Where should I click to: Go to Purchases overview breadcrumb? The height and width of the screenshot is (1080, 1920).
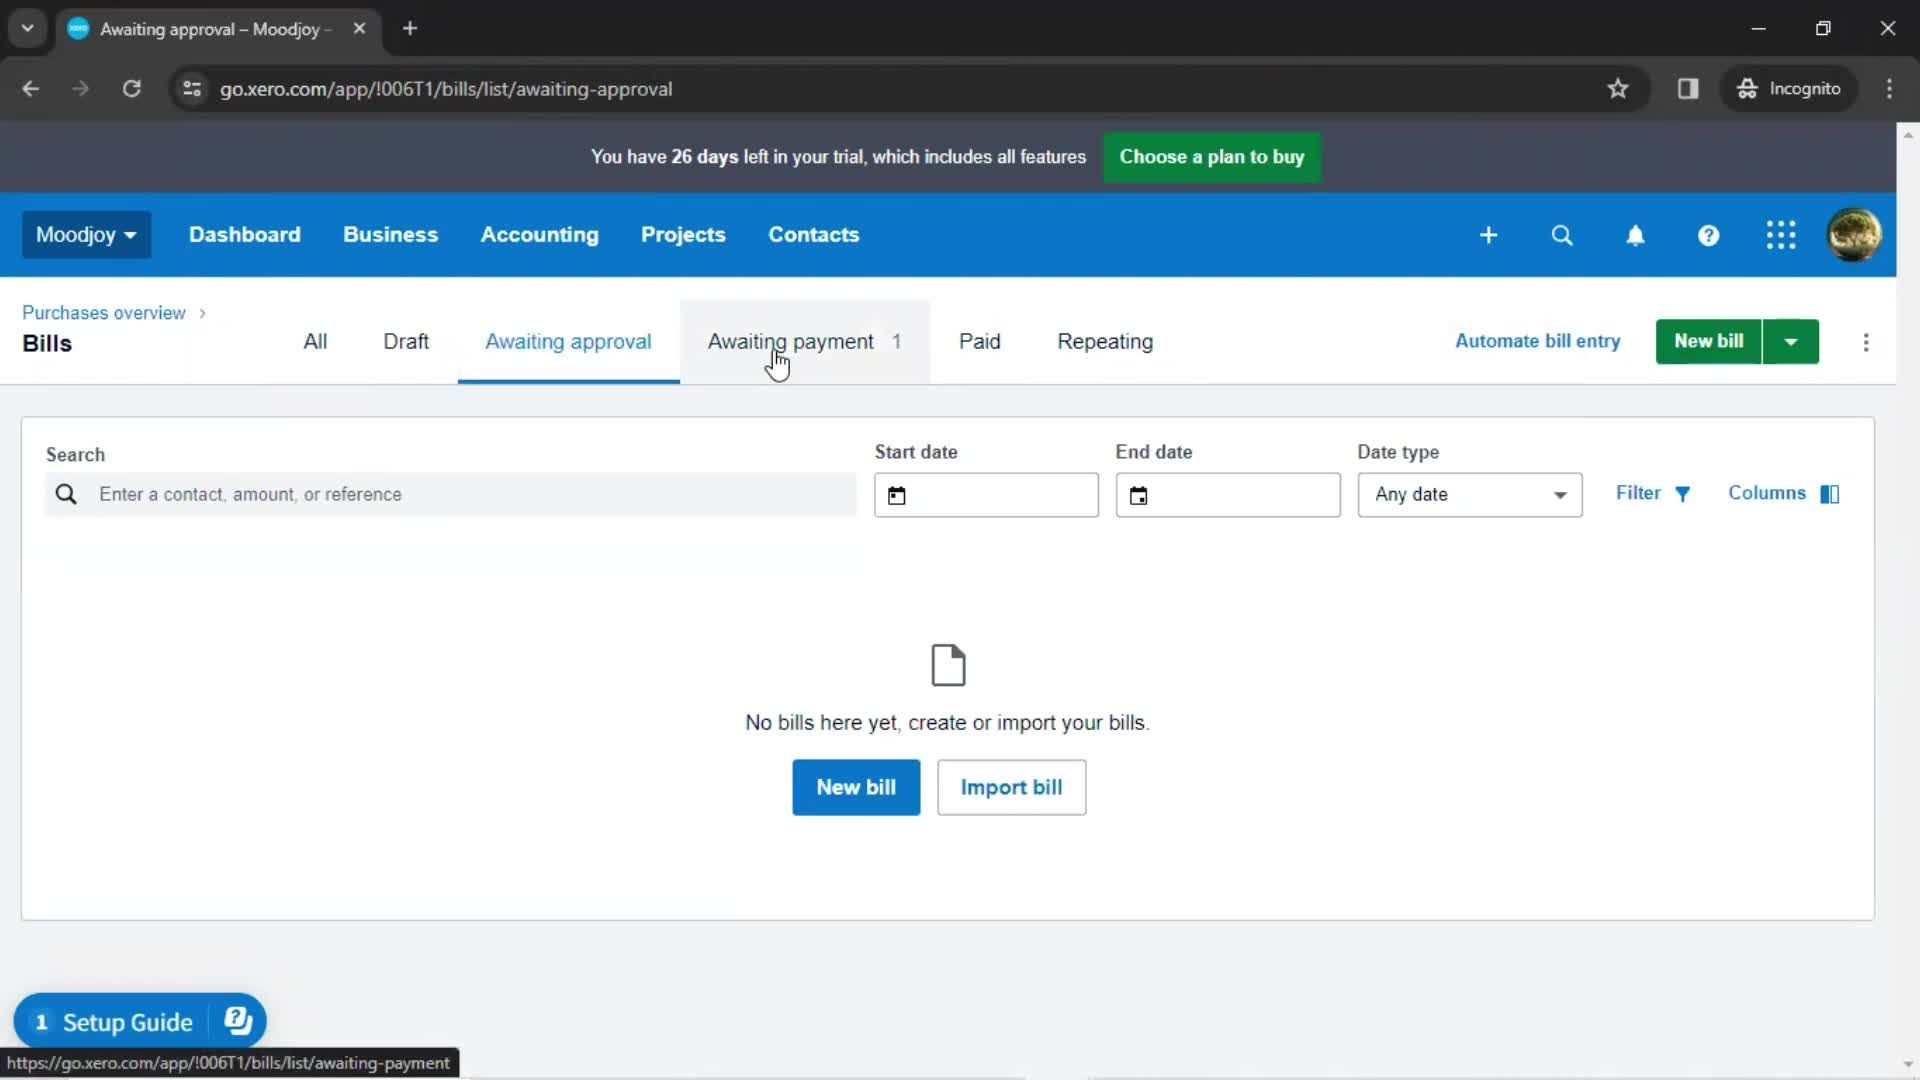(x=104, y=313)
